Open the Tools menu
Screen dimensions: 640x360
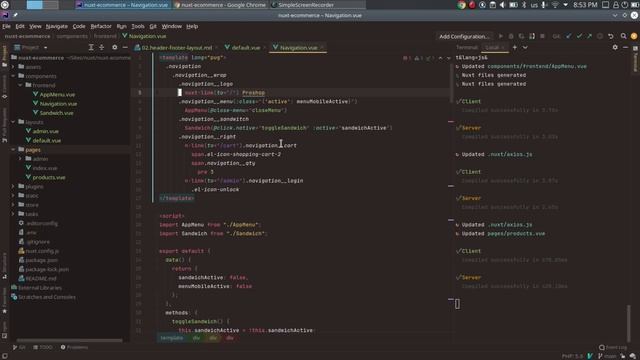click(x=138, y=26)
